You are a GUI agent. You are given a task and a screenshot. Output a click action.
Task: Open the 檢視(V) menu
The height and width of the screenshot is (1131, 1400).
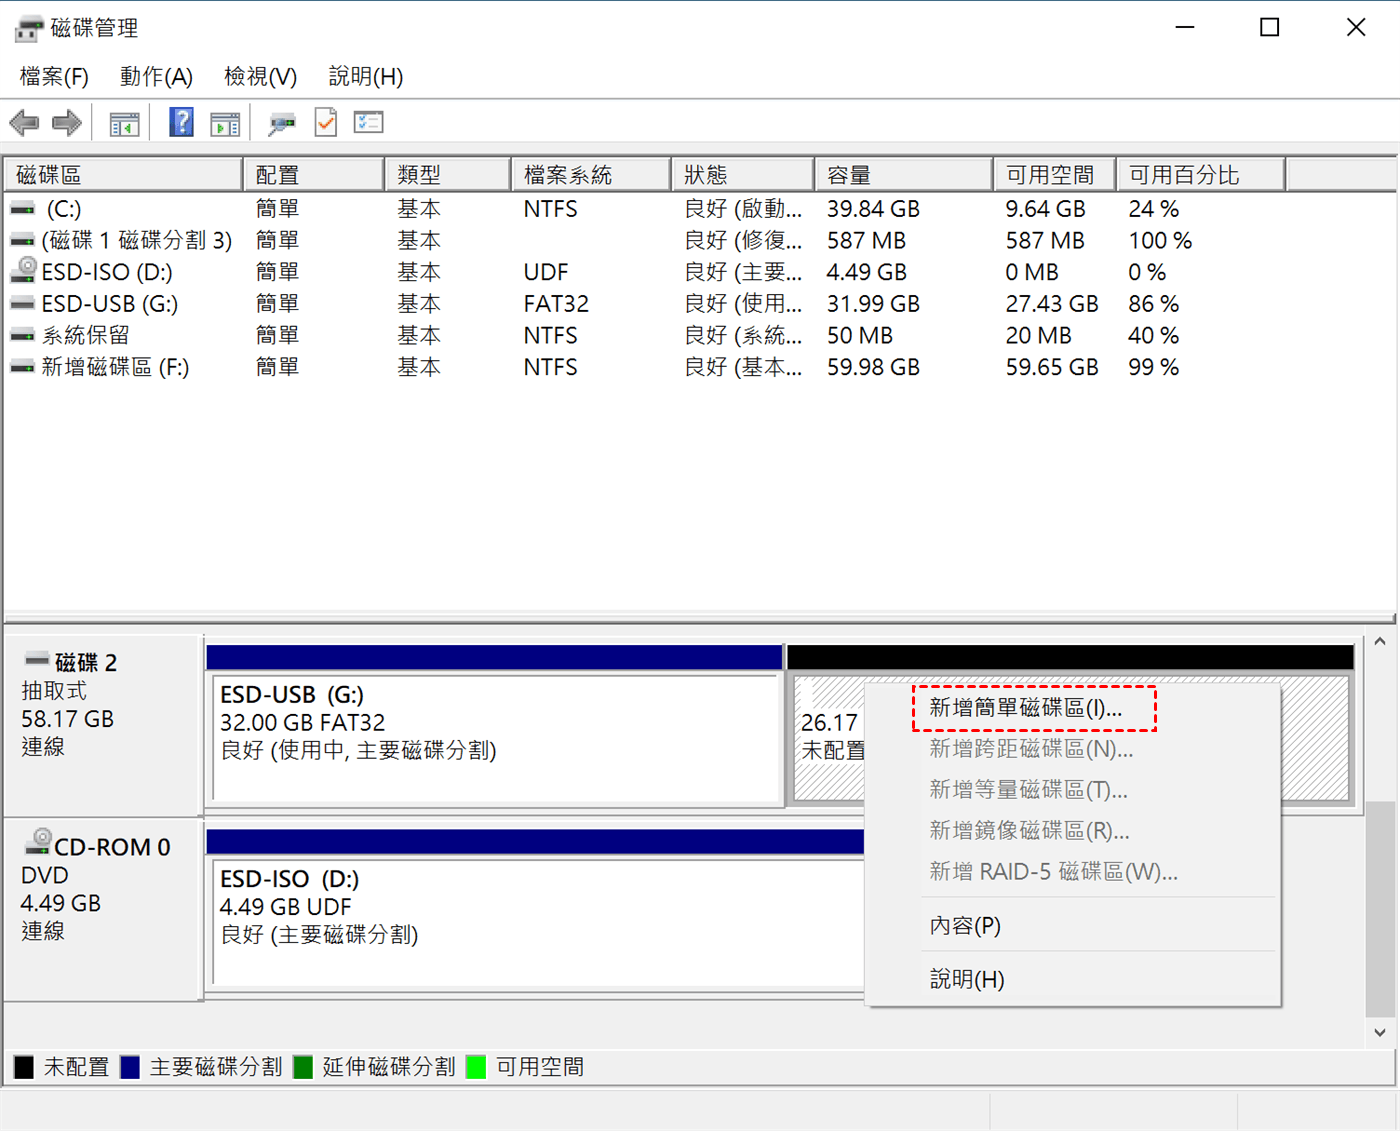260,77
